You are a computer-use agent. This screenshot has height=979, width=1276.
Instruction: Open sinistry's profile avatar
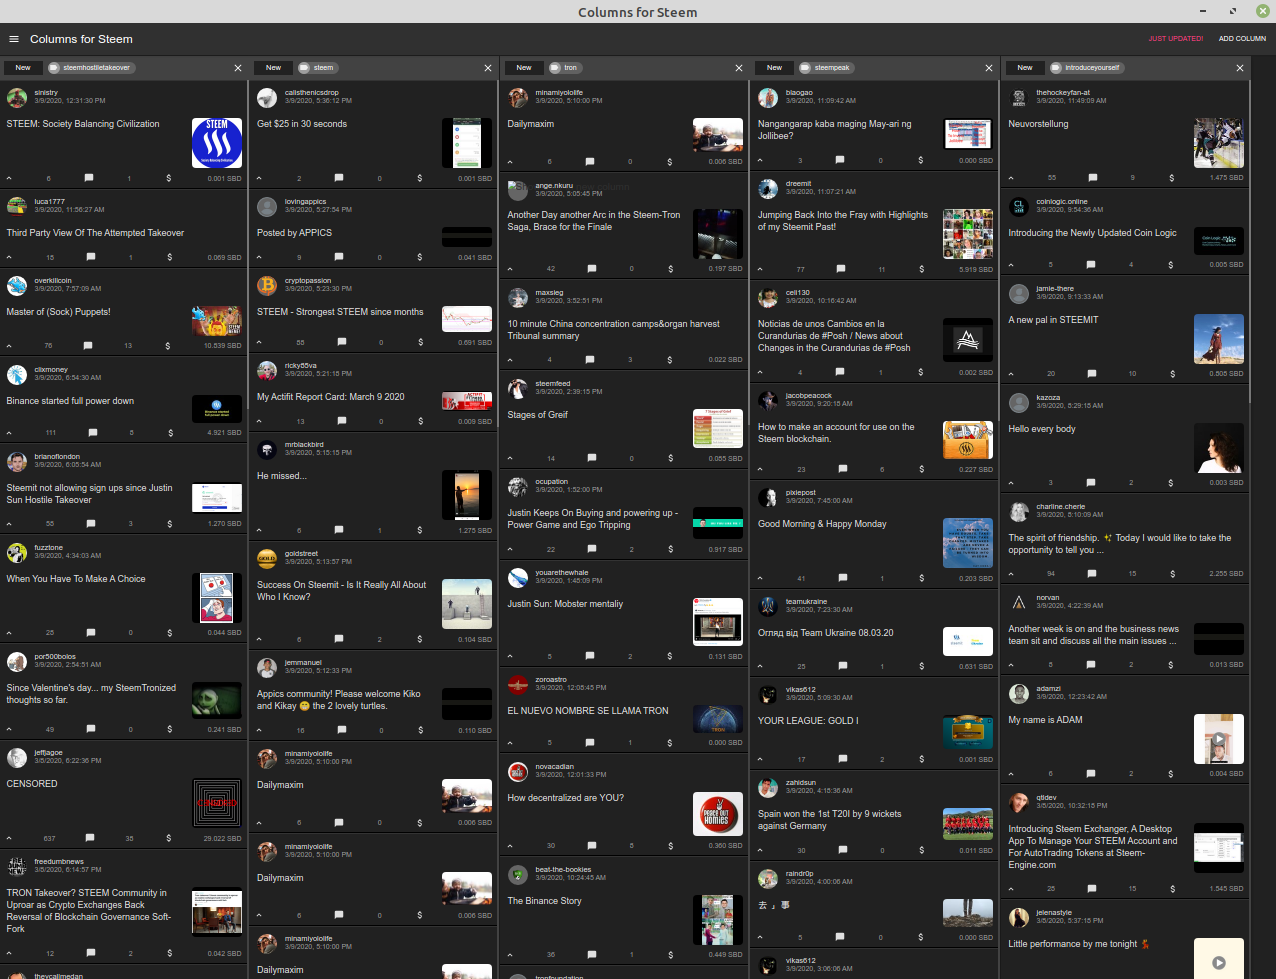click(17, 97)
